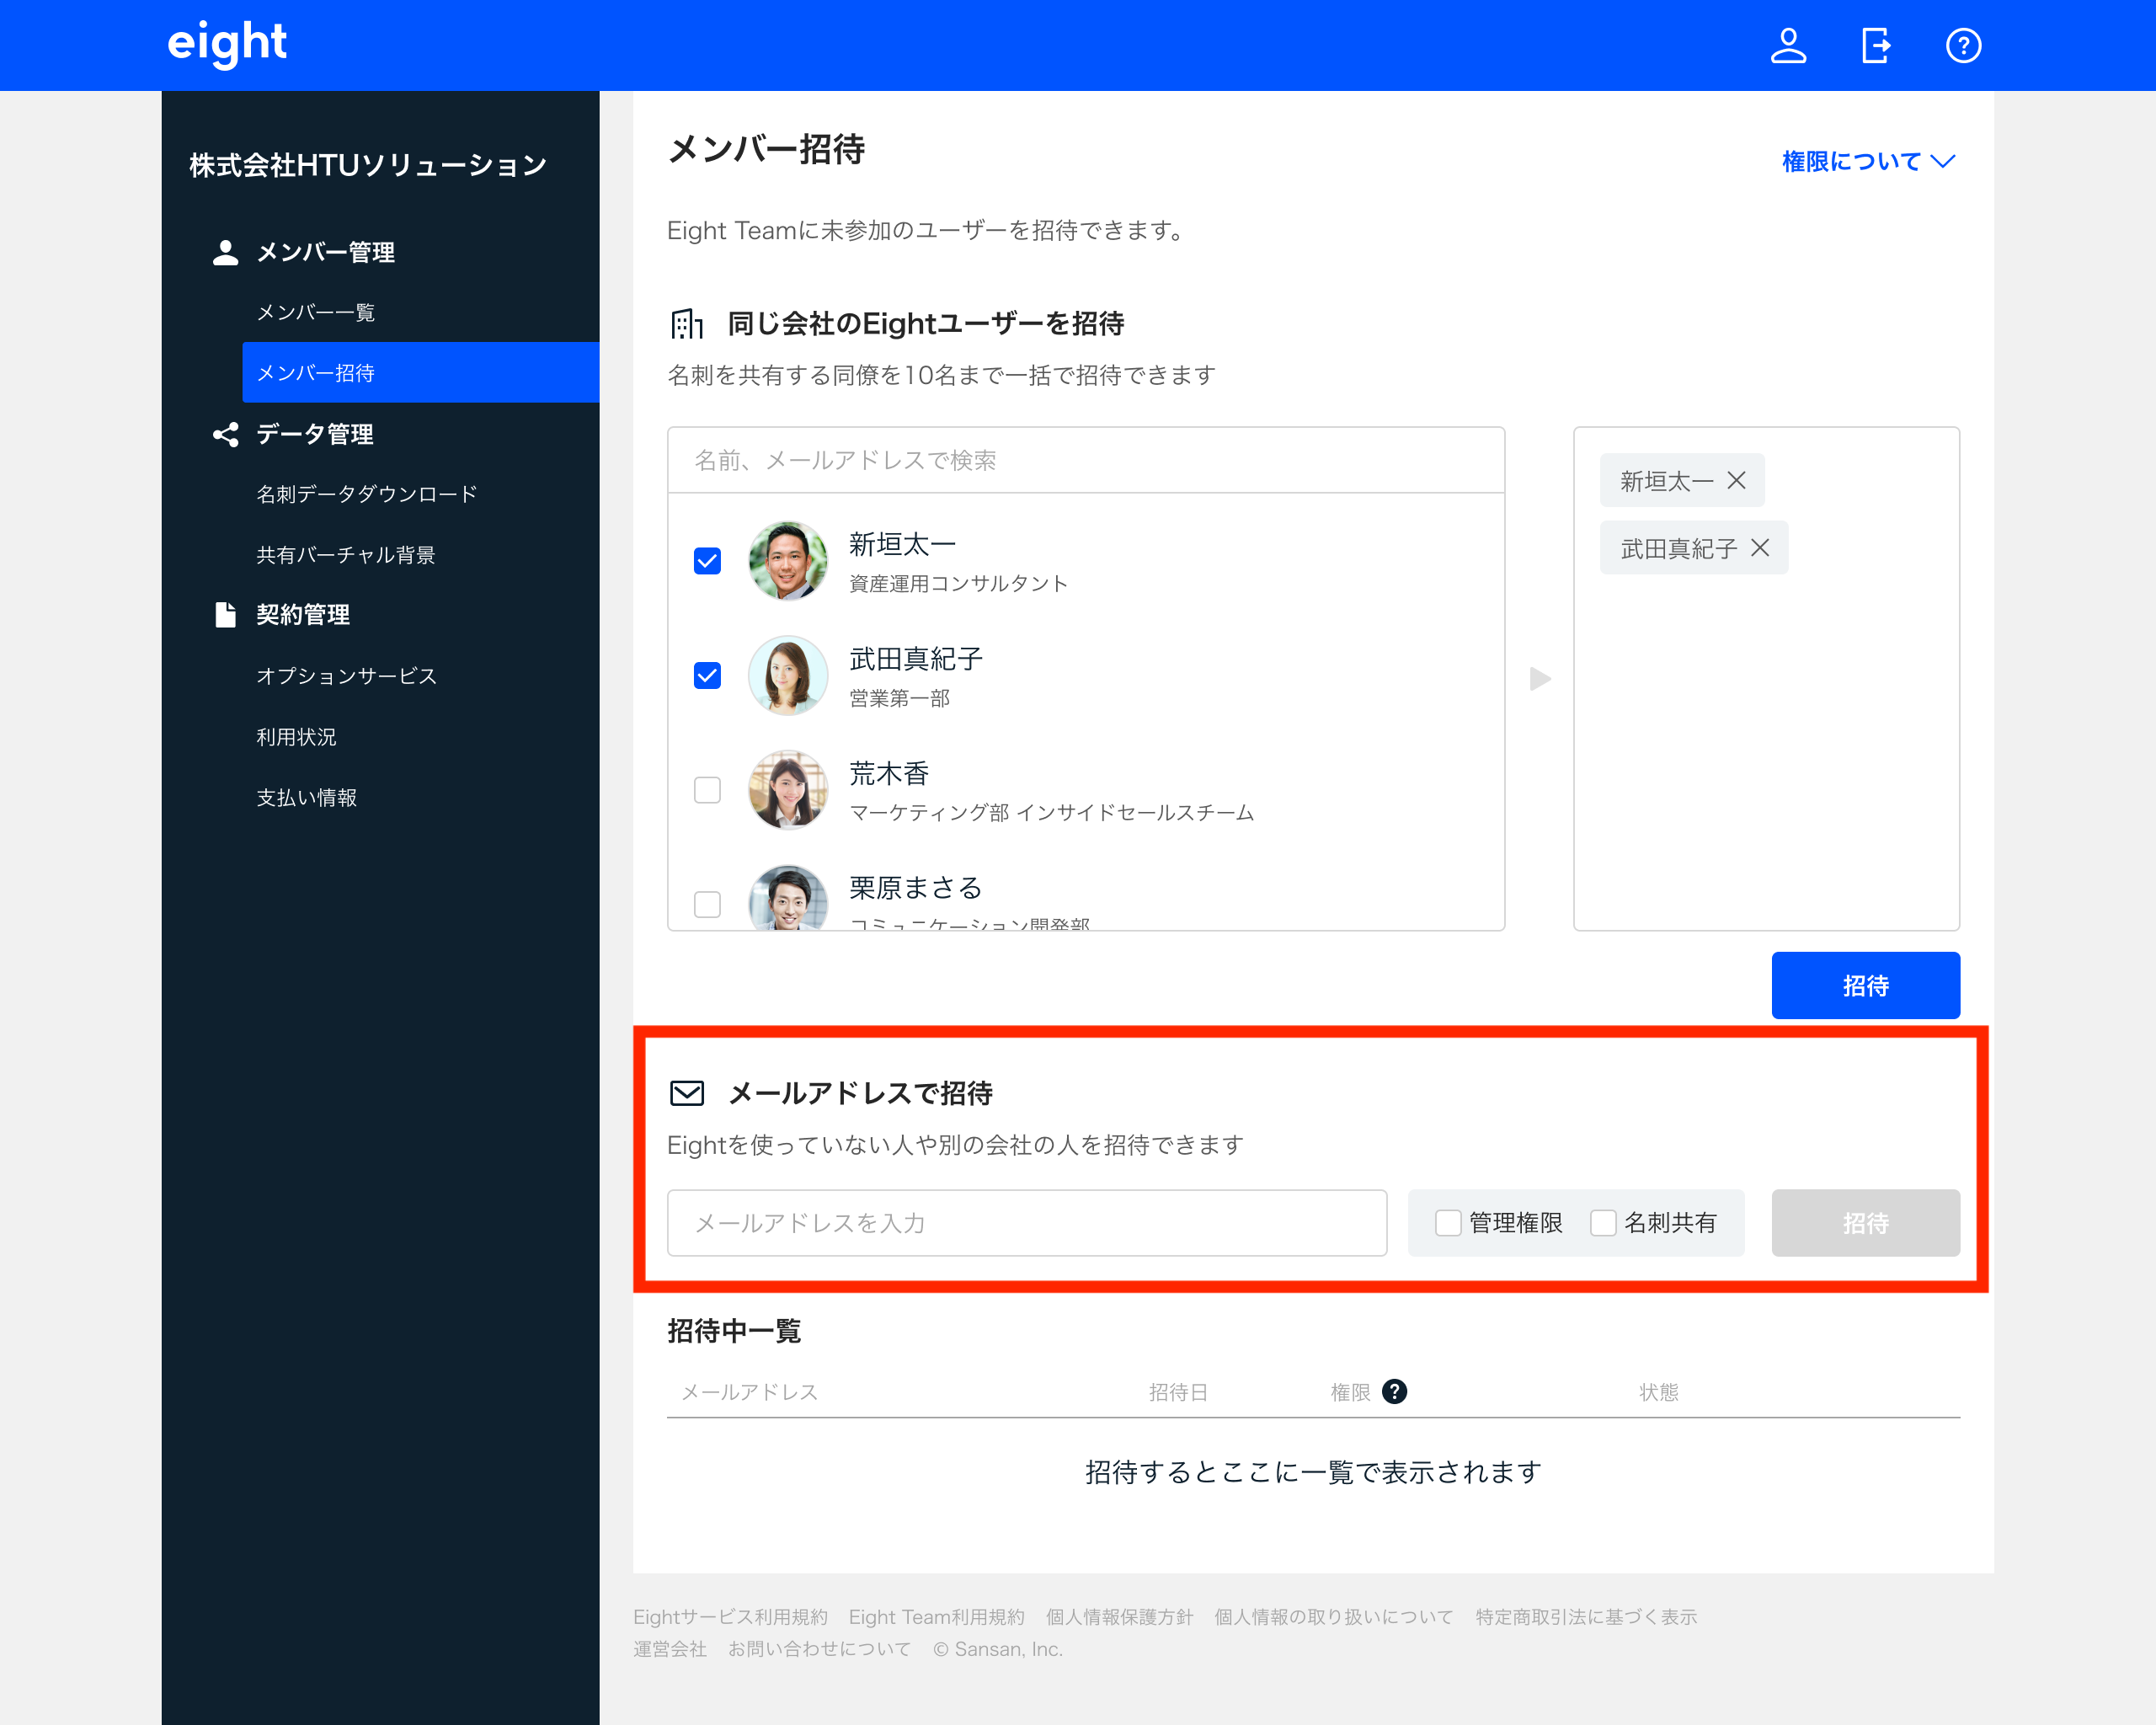Viewport: 2156px width, 1725px height.
Task: Click the メンバー管理 person icon
Action: pyautogui.click(x=226, y=252)
